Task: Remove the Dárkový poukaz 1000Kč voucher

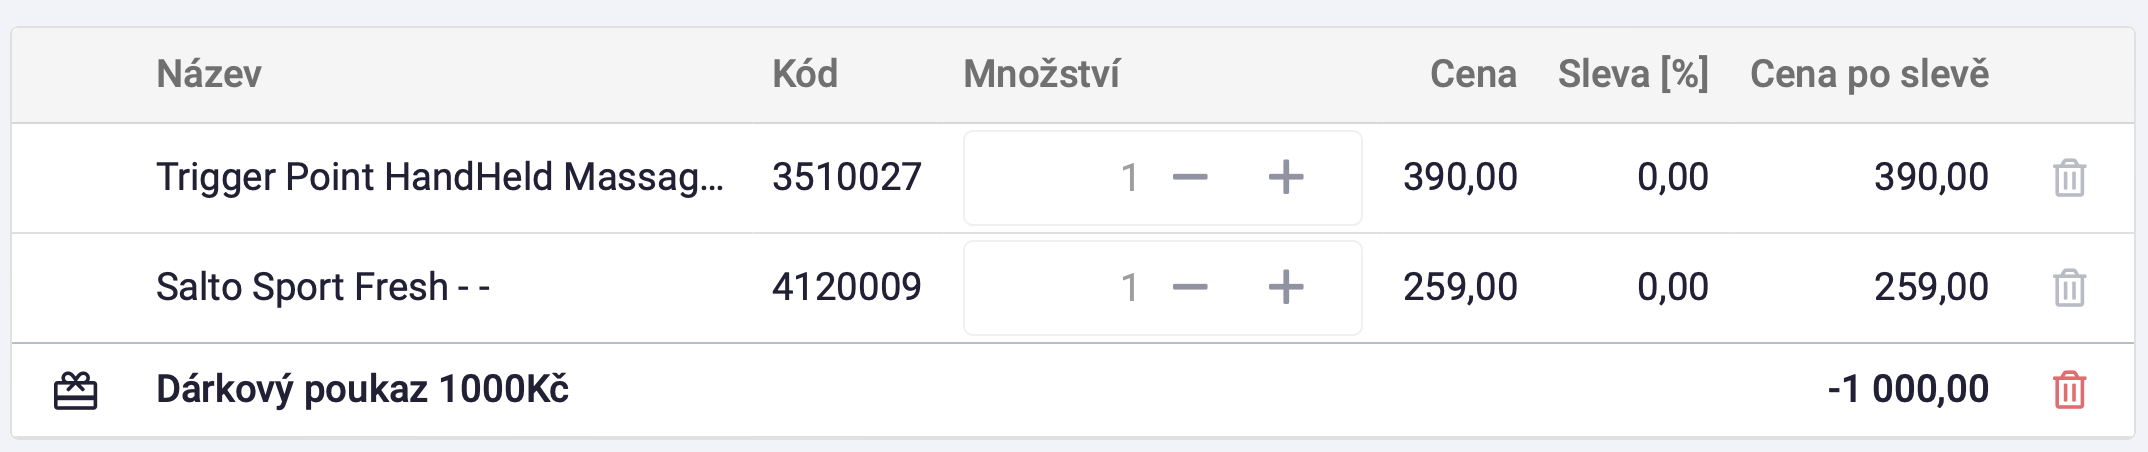Action: (2069, 389)
